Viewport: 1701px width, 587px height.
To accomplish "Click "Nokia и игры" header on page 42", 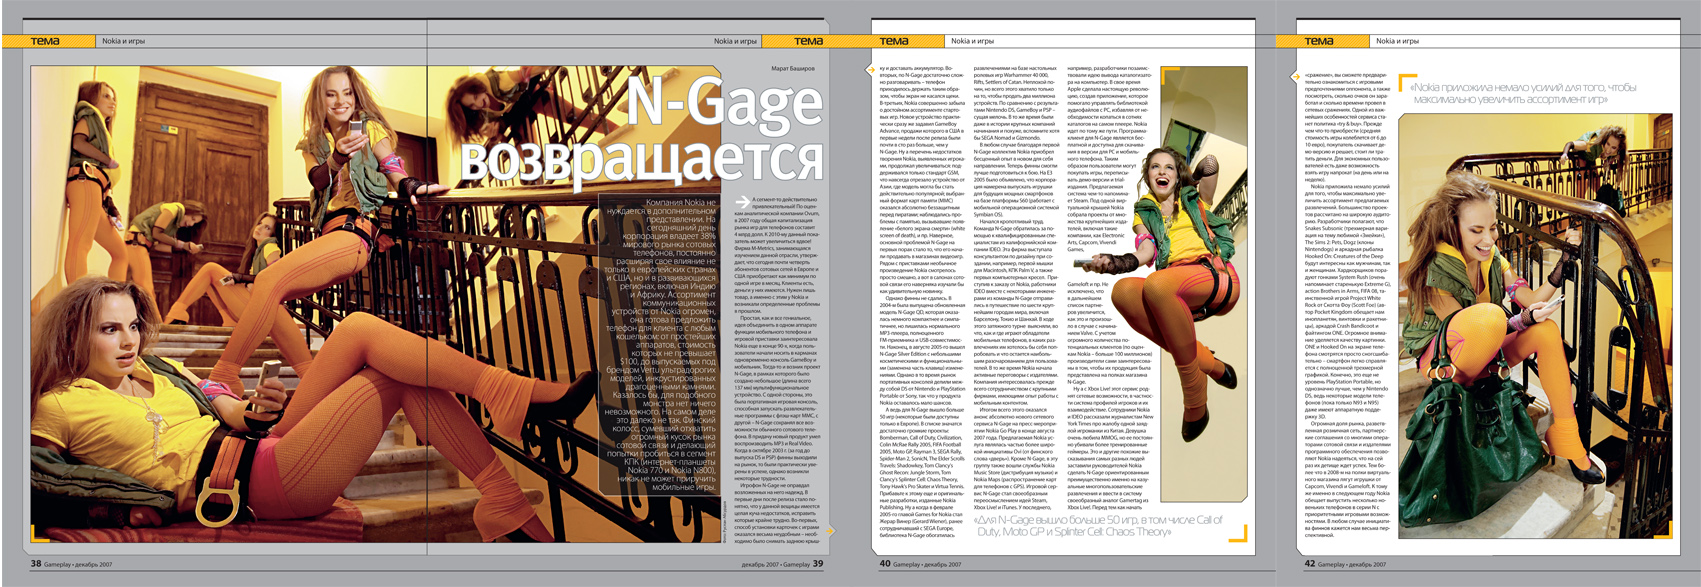I will (1397, 41).
